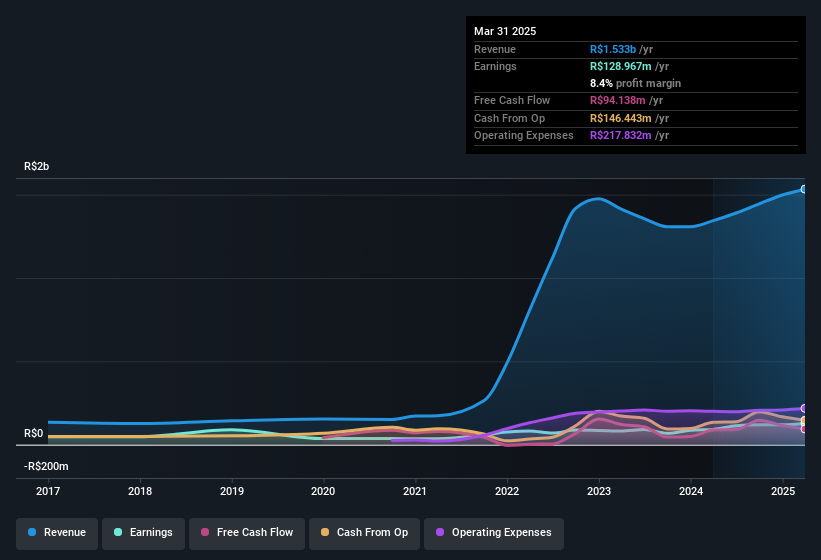Viewport: 821px width, 560px height.
Task: Toggle the Cash From Op legend button
Action: click(x=364, y=533)
